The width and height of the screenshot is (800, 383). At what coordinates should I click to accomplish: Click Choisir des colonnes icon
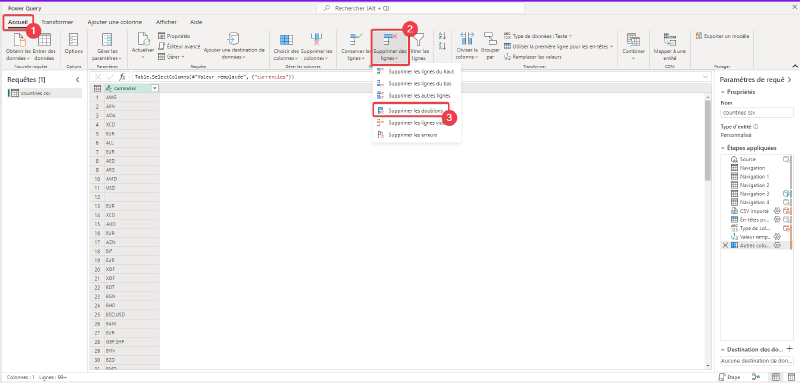tap(286, 40)
